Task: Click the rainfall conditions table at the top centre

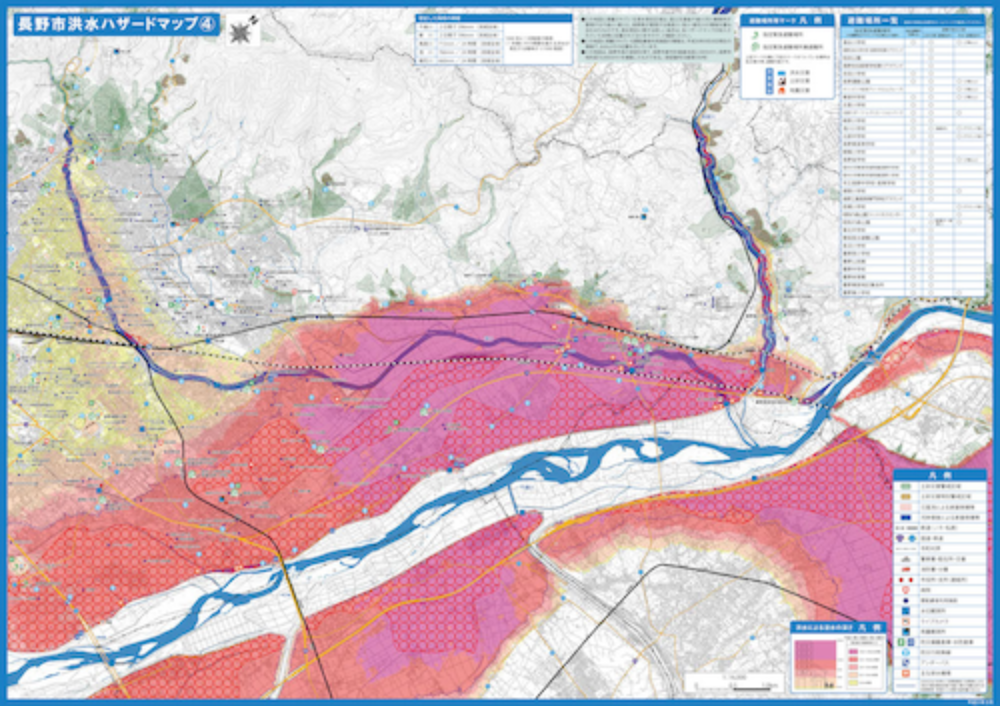Action: (x=494, y=39)
